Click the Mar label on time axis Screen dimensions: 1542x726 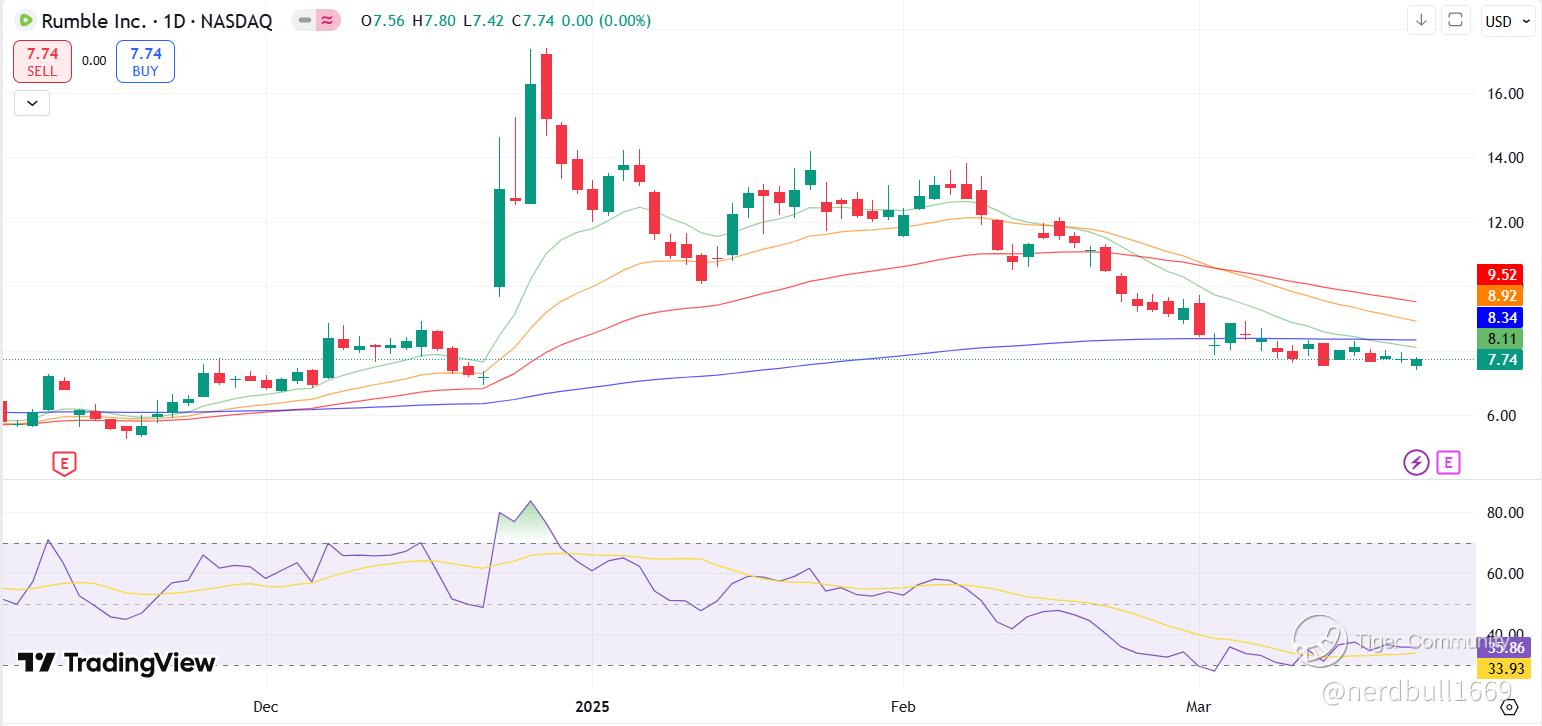[x=1198, y=707]
